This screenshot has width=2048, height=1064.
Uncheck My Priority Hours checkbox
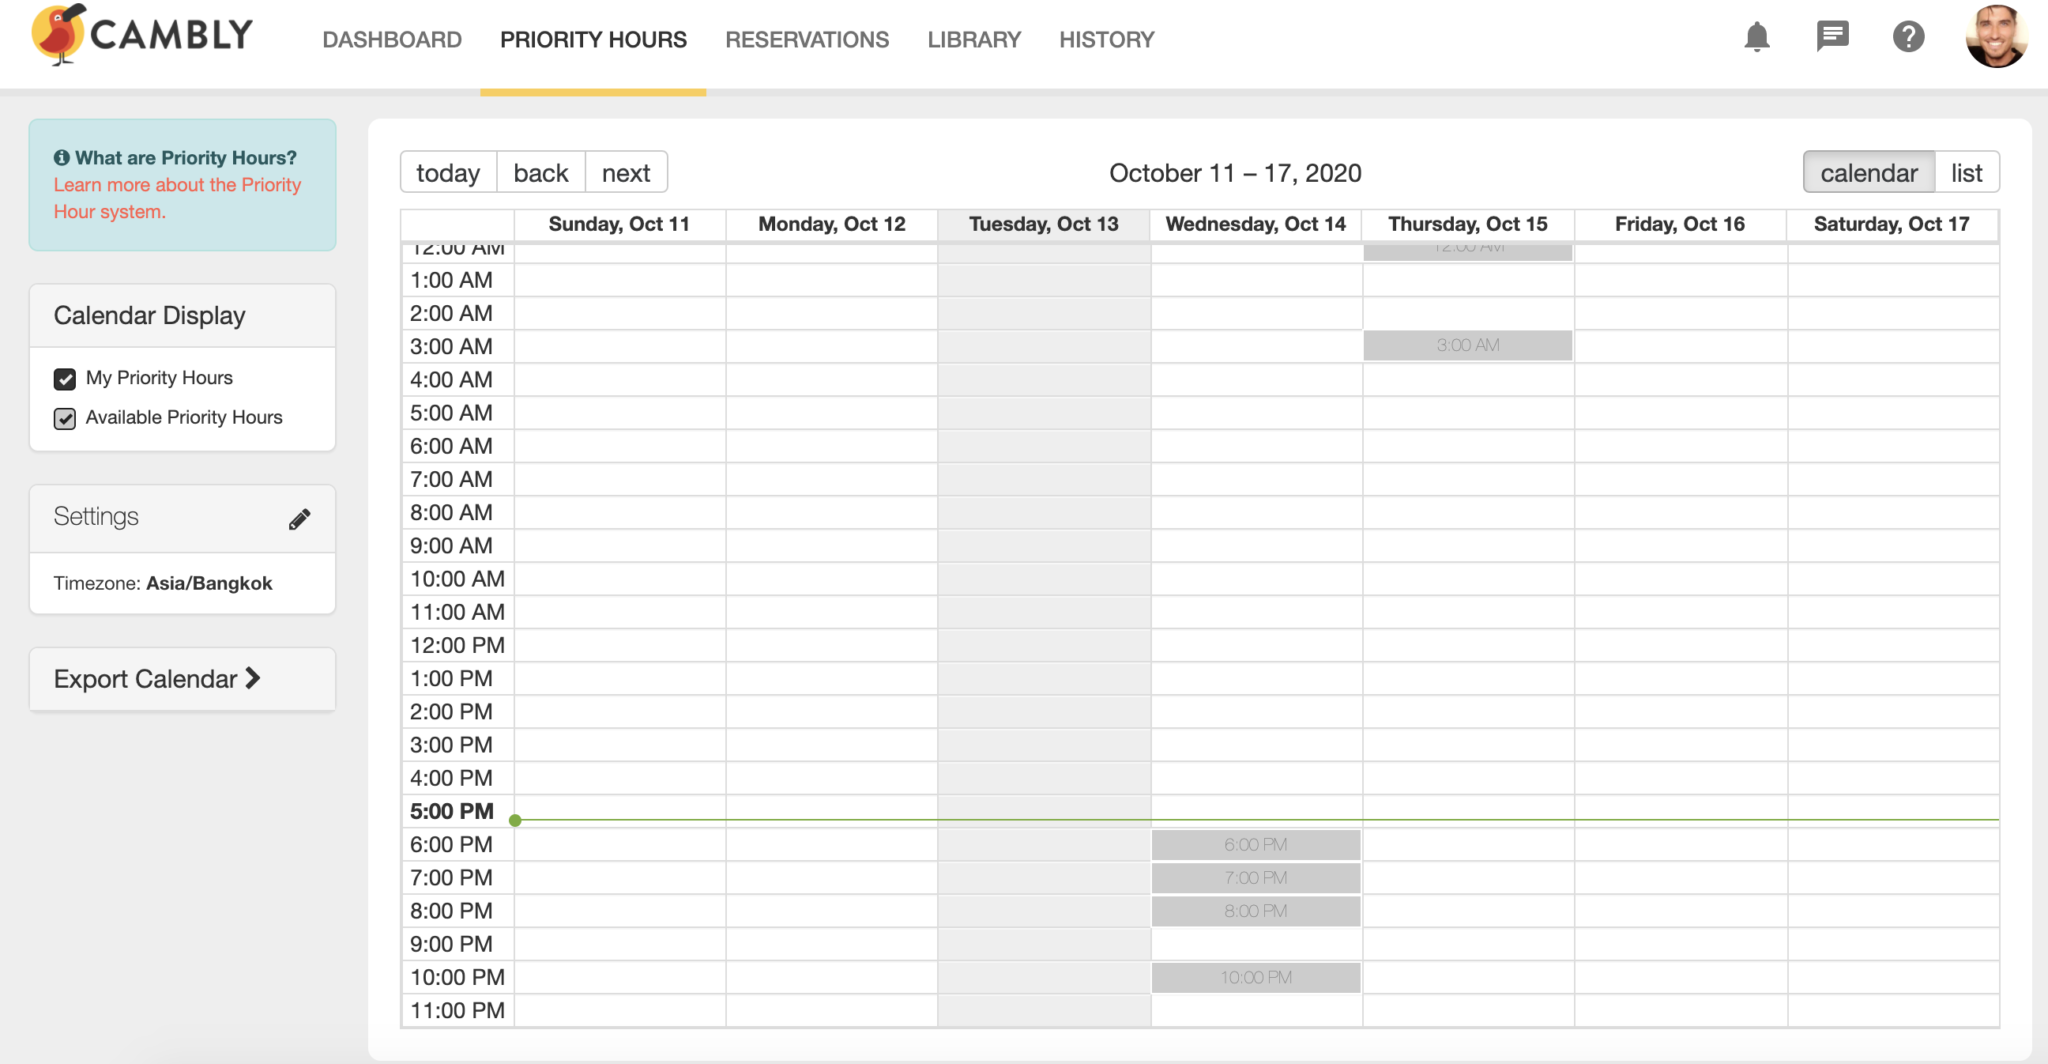65,379
